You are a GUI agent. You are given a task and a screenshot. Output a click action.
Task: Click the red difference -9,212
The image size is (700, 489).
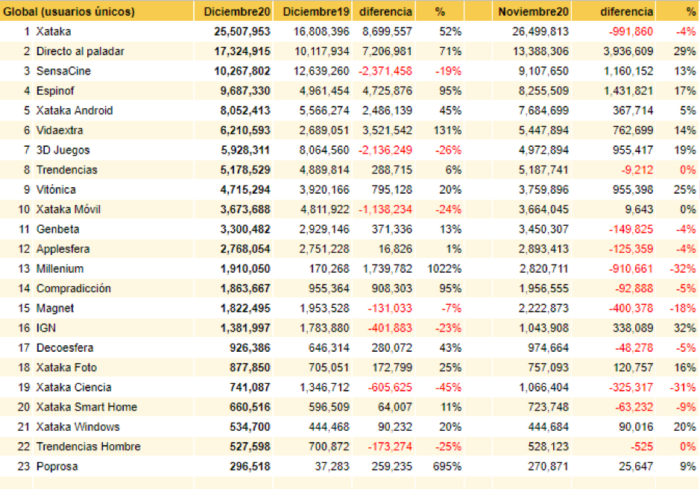pos(637,170)
